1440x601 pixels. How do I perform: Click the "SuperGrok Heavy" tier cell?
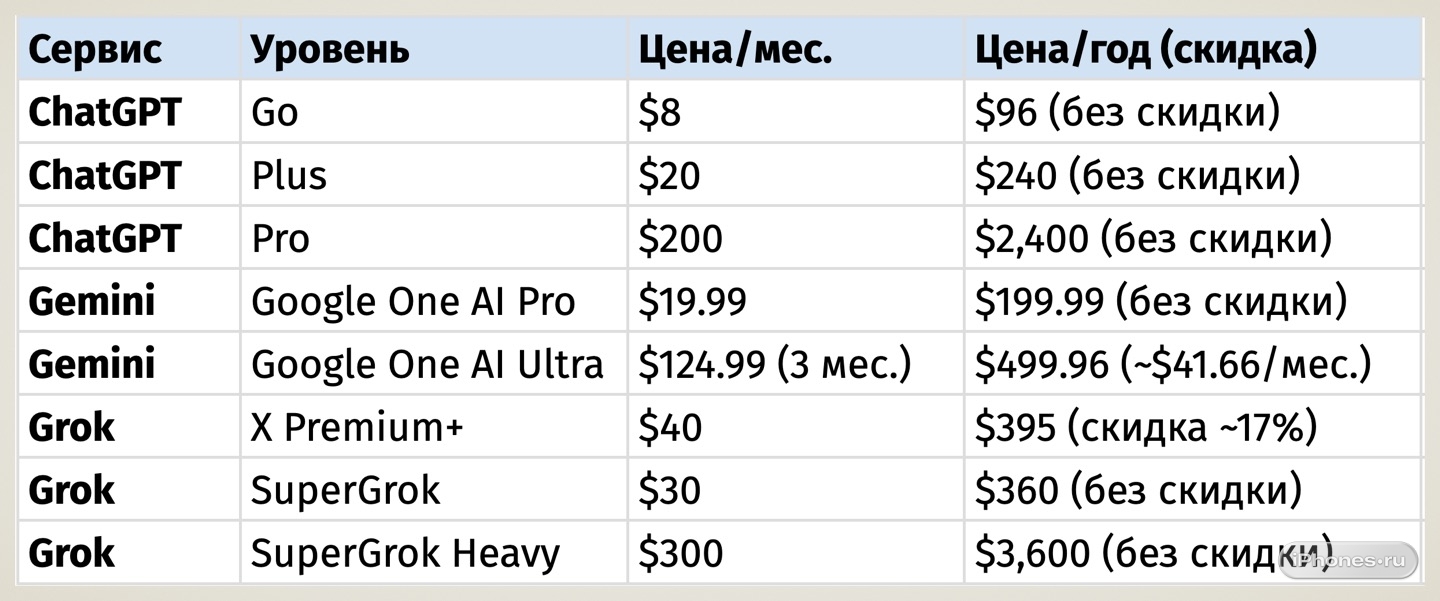[x=405, y=553]
